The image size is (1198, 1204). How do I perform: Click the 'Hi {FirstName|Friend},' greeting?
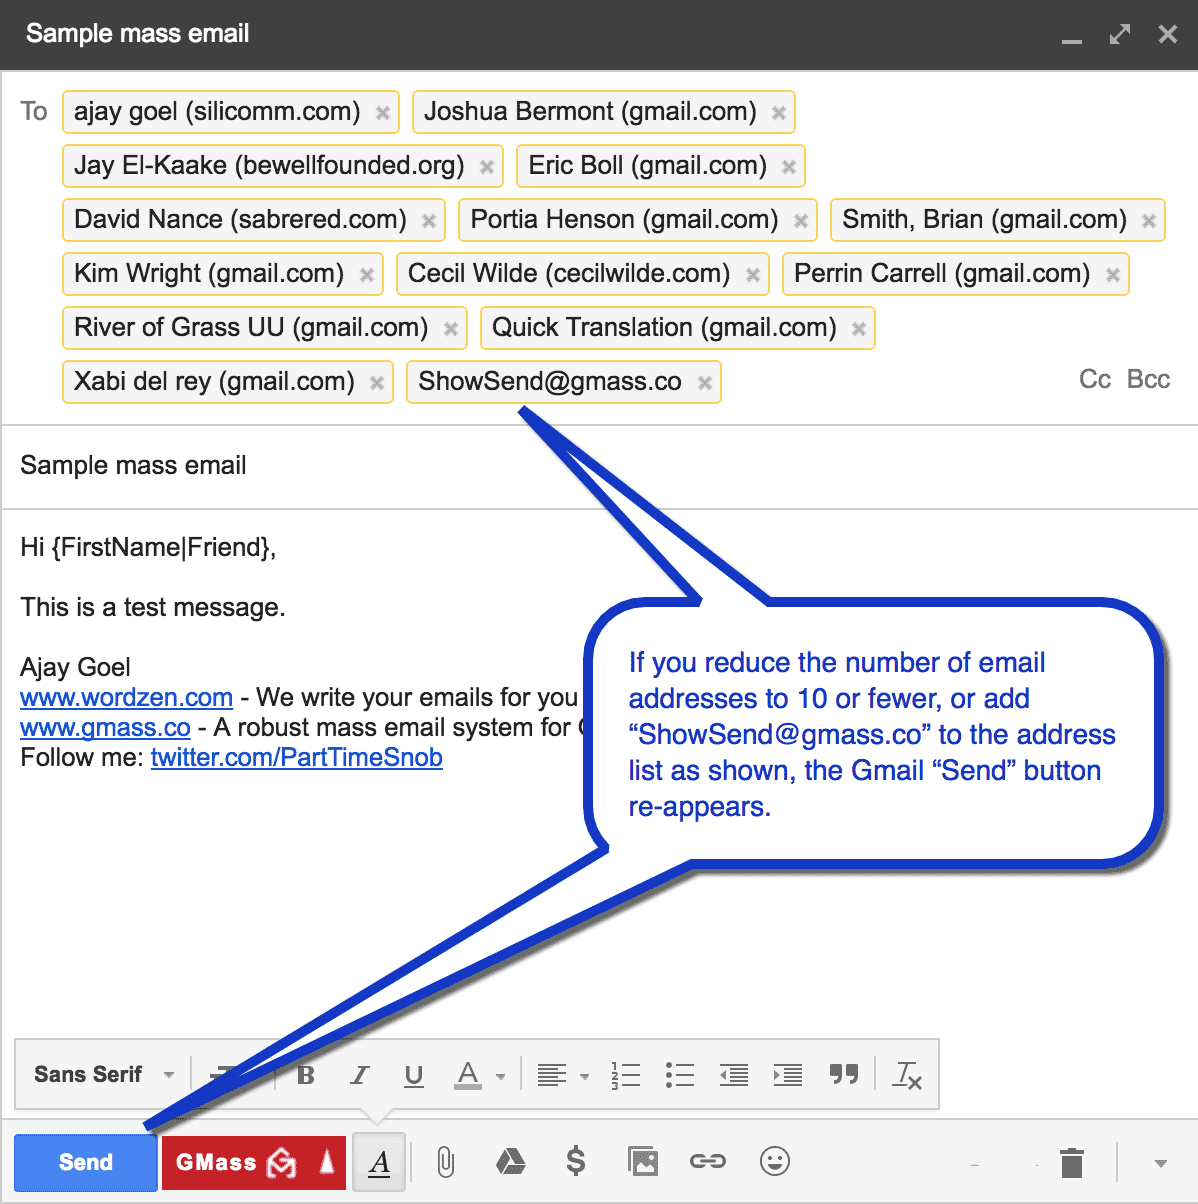click(x=148, y=547)
